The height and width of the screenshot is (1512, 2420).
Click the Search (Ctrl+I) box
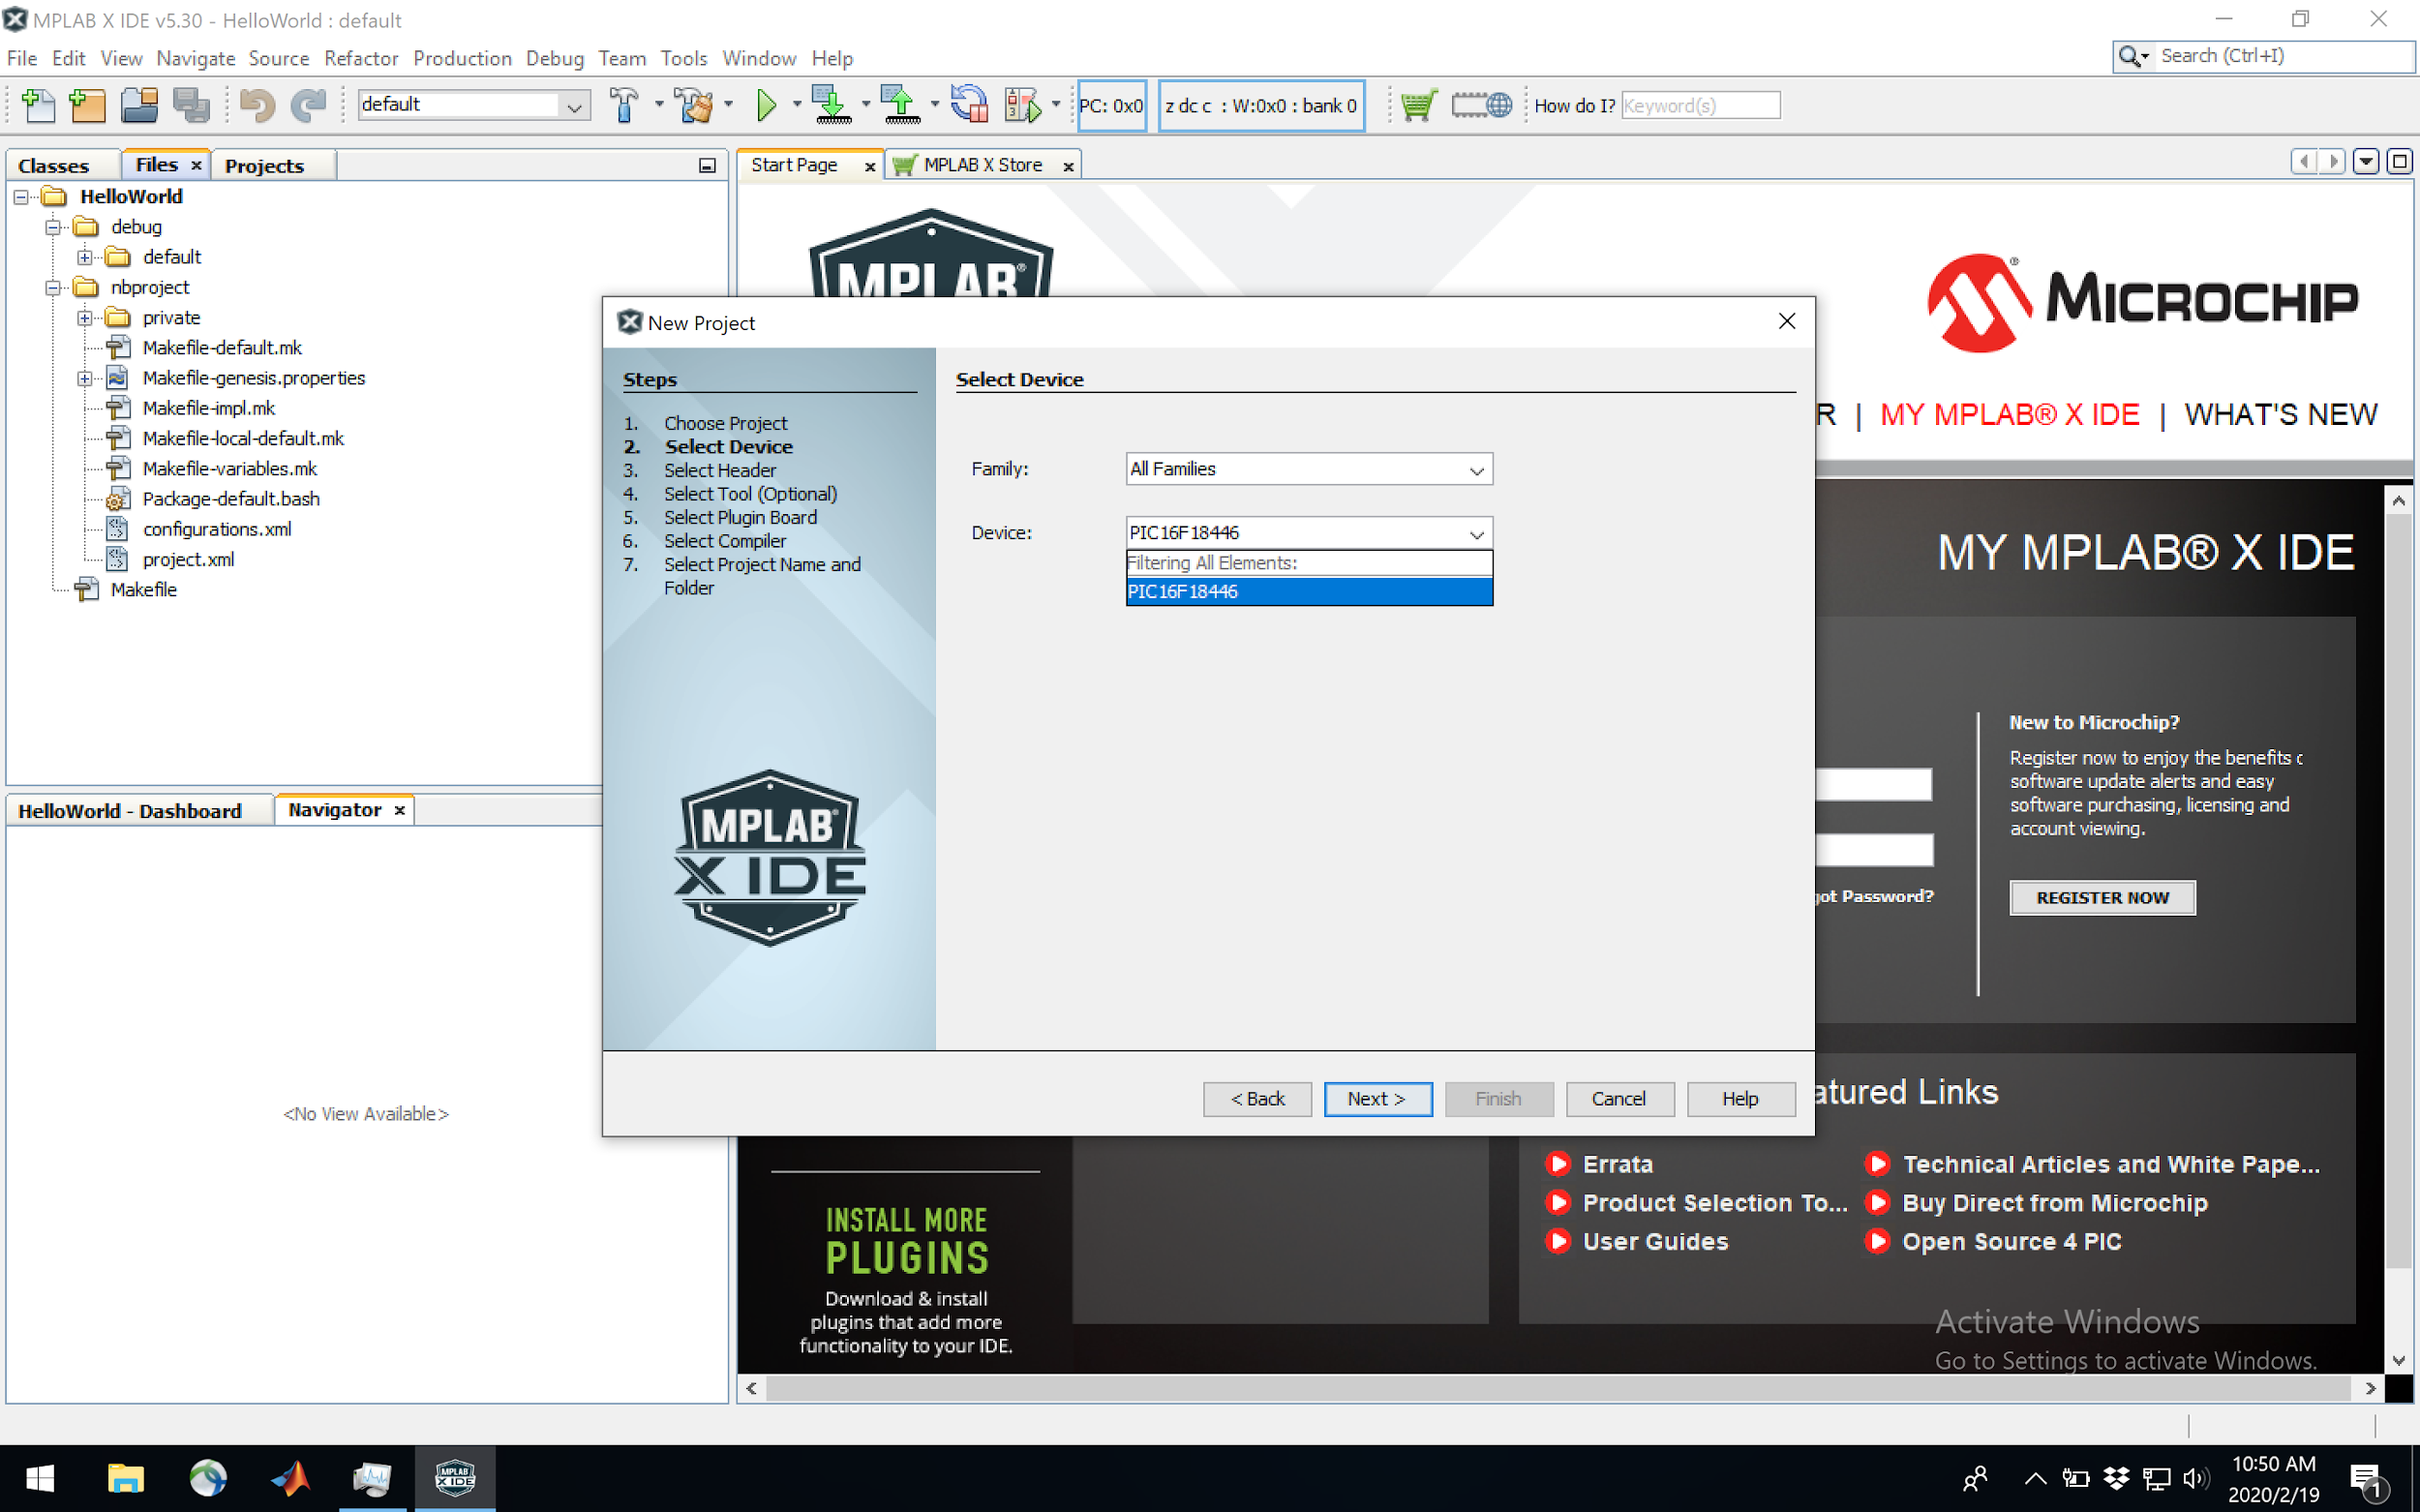tap(2264, 56)
